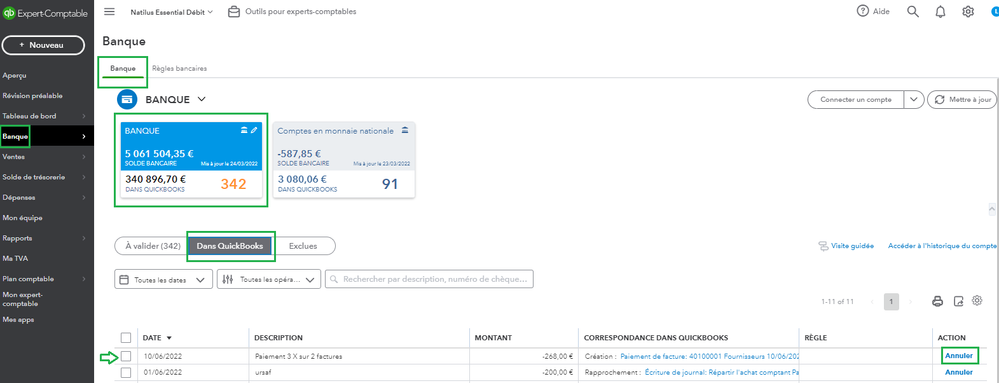Click Annuler for the ursaf transaction
This screenshot has height=383, width=999.
958,372
